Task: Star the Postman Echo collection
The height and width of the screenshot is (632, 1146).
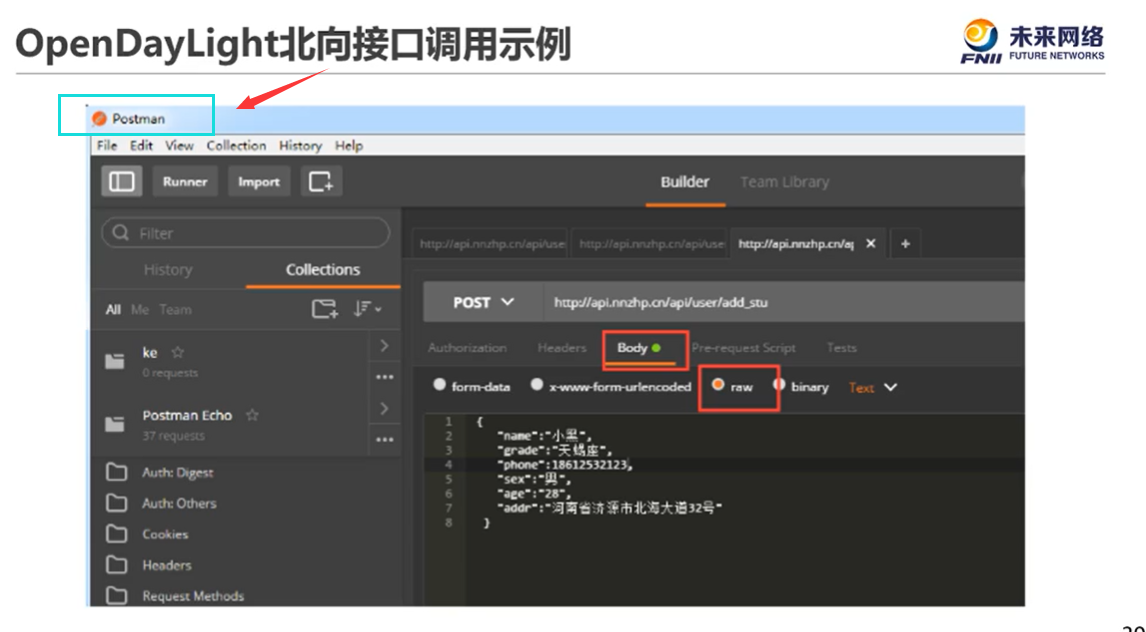Action: click(252, 415)
